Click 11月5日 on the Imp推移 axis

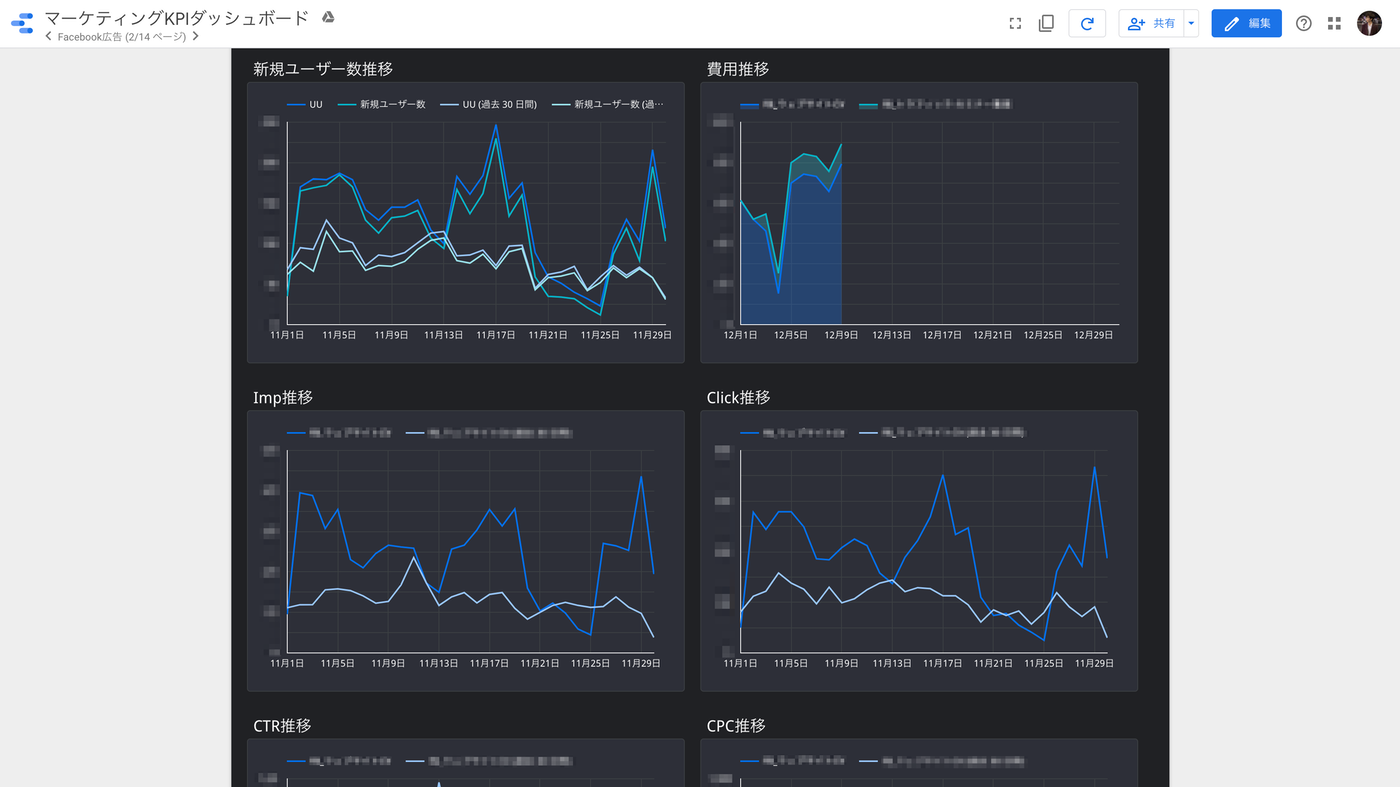(338, 663)
